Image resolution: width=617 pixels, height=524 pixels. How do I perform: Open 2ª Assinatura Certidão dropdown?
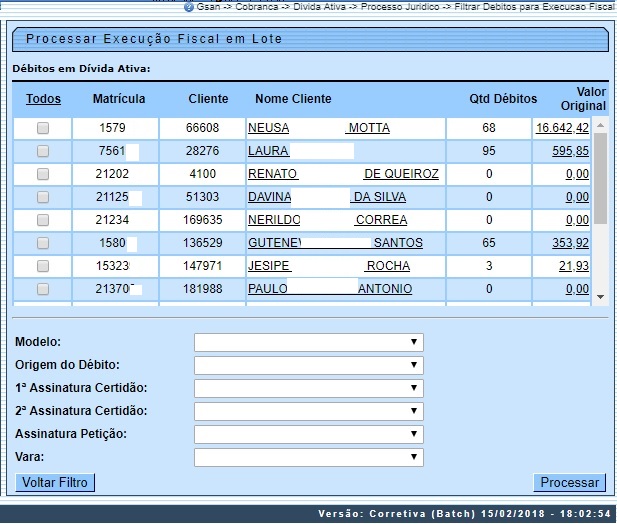click(308, 411)
